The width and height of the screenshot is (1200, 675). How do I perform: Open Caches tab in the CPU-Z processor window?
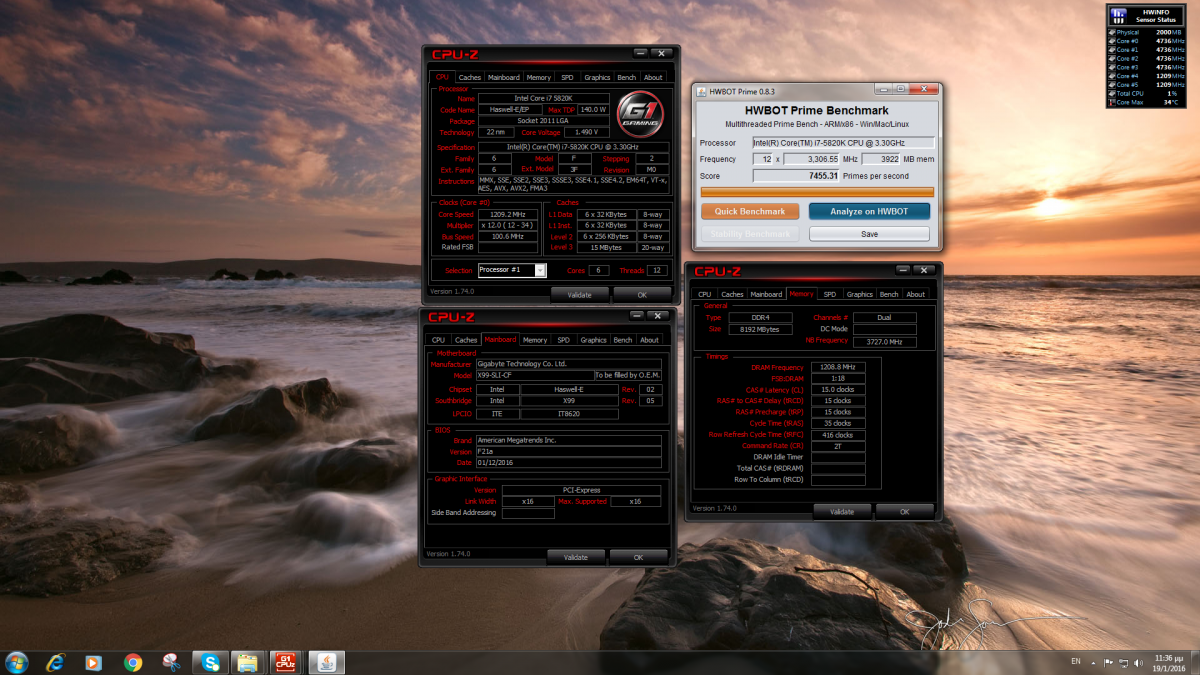click(x=469, y=77)
